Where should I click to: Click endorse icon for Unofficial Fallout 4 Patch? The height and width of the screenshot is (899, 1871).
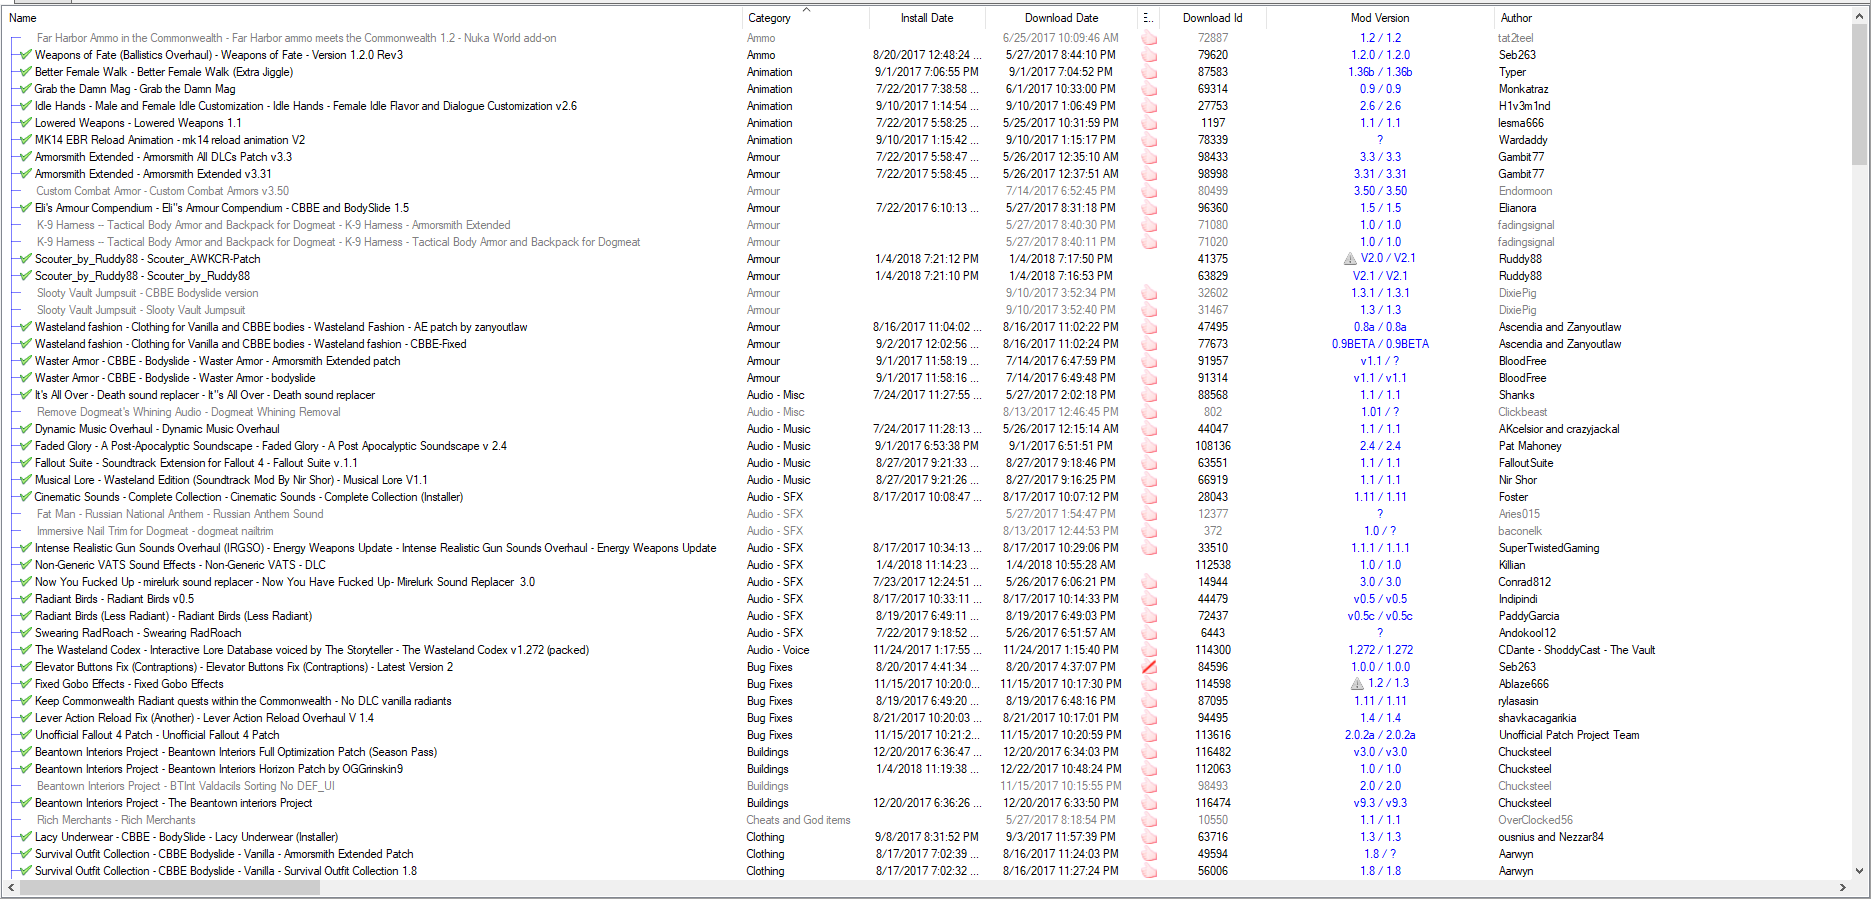[x=1149, y=735]
